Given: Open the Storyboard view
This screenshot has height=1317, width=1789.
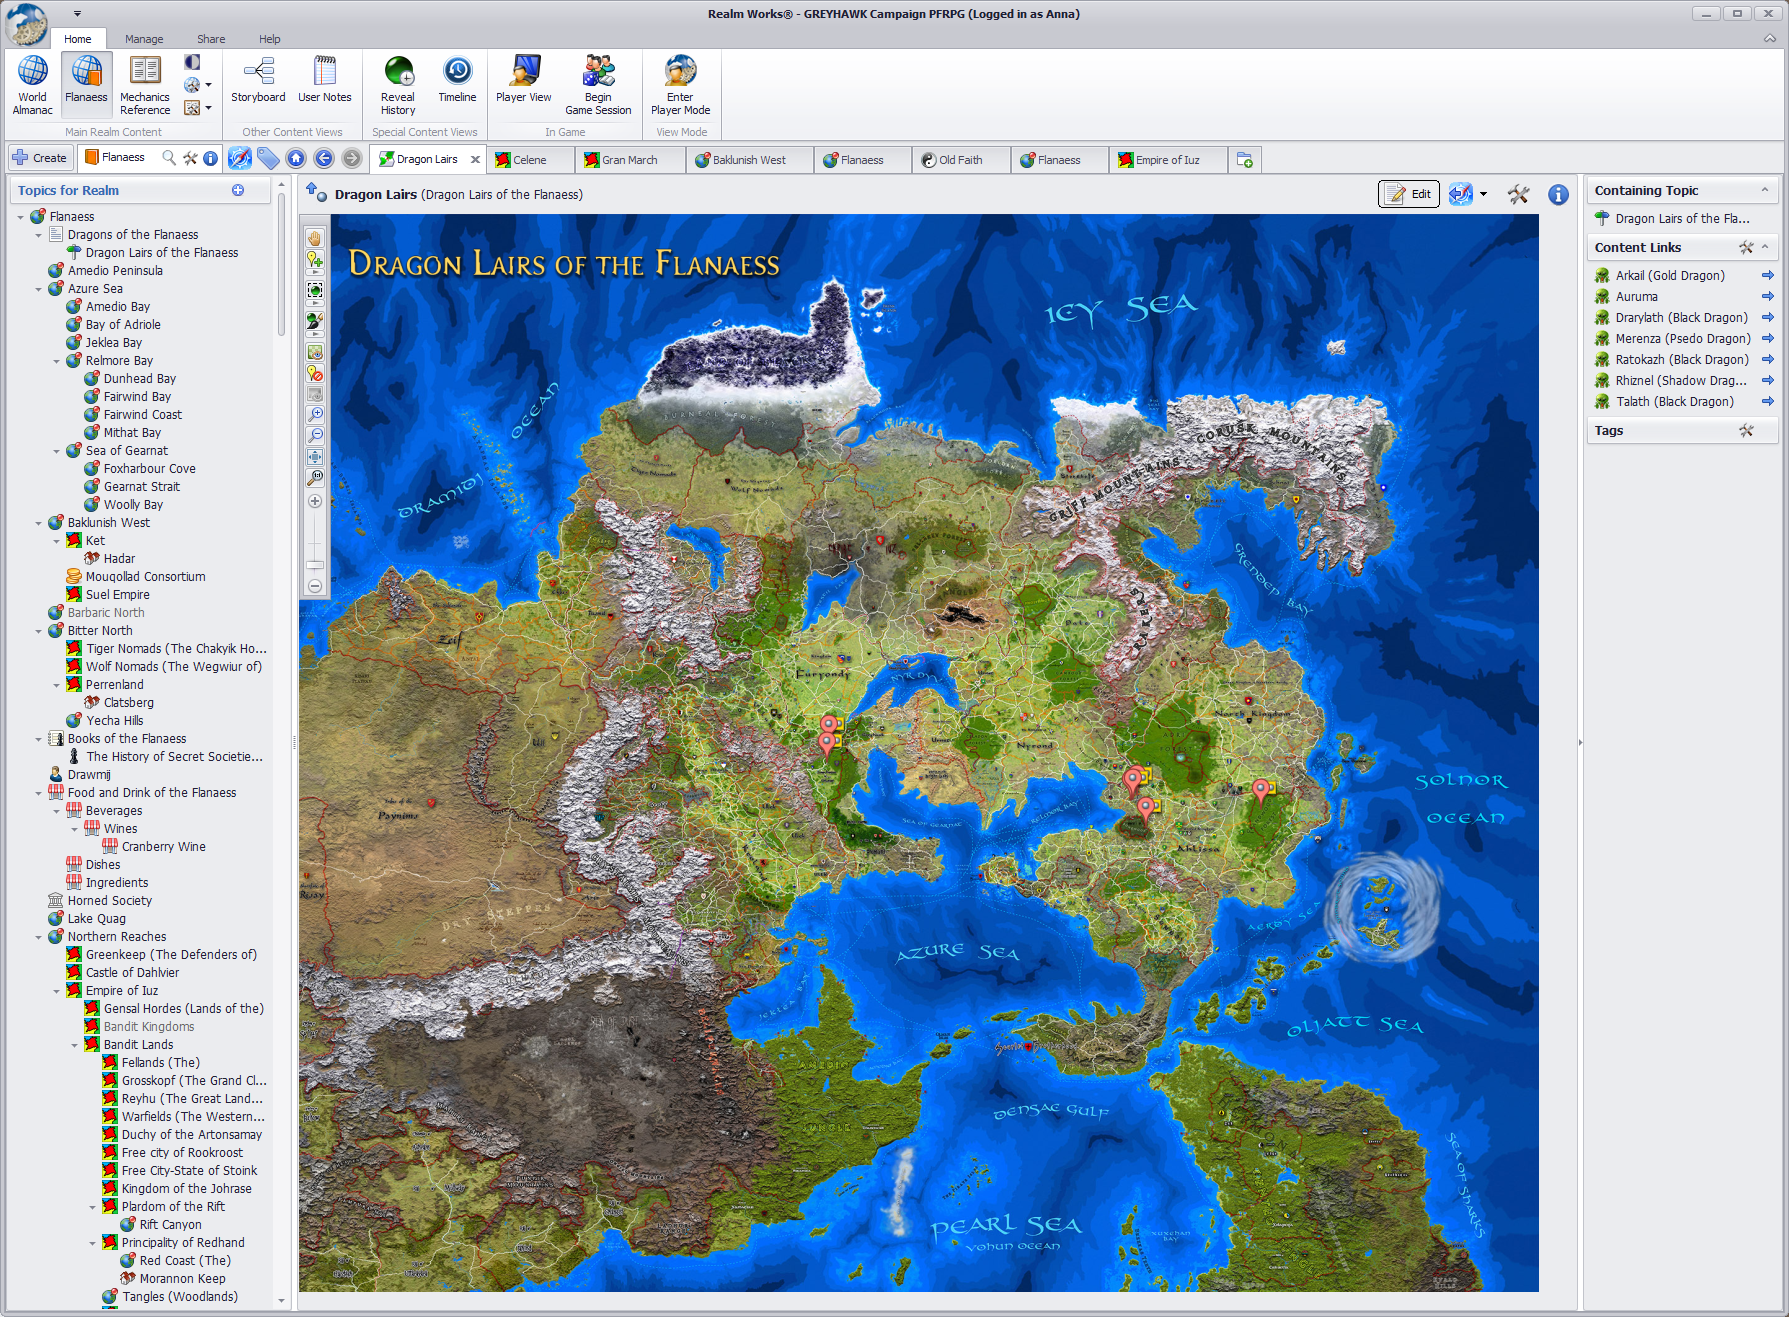Looking at the screenshot, I should (x=258, y=80).
